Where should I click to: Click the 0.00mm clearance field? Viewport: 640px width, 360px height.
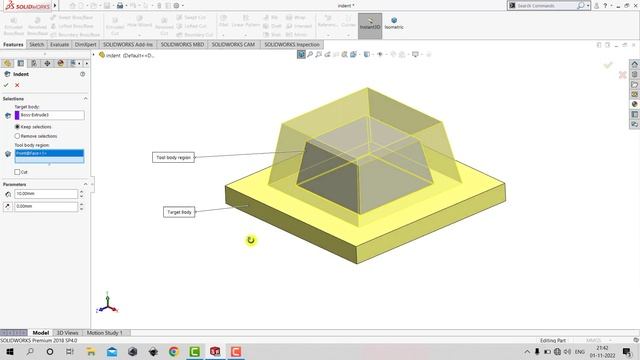[46, 207]
